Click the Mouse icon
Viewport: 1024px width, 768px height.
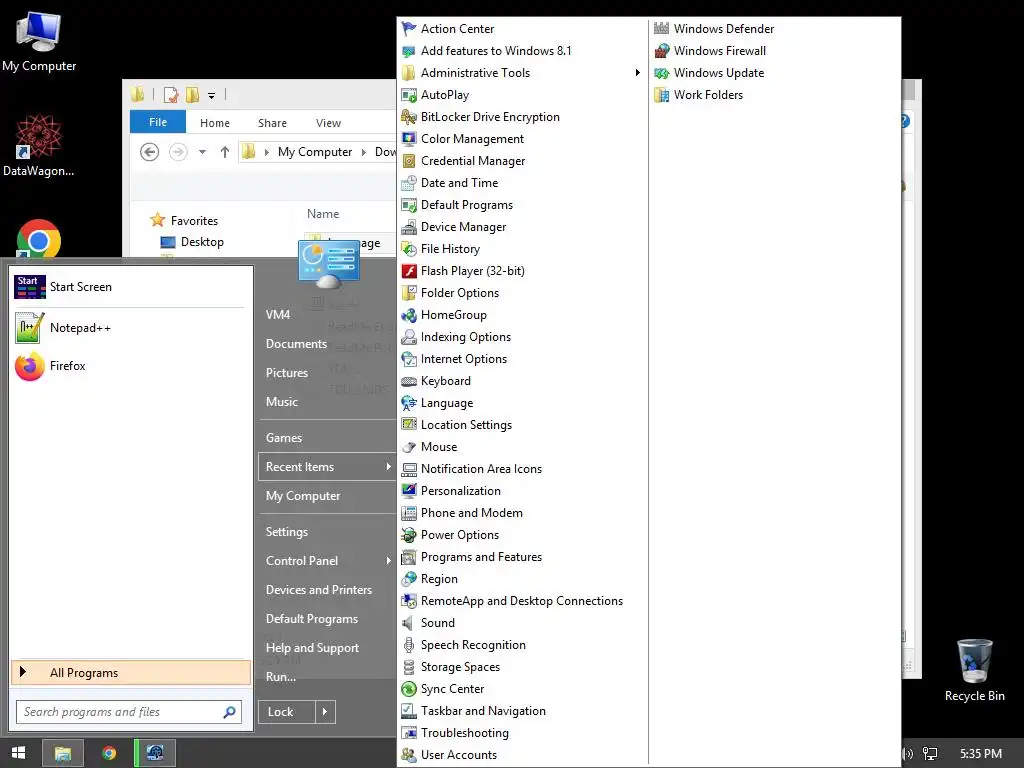tap(409, 447)
